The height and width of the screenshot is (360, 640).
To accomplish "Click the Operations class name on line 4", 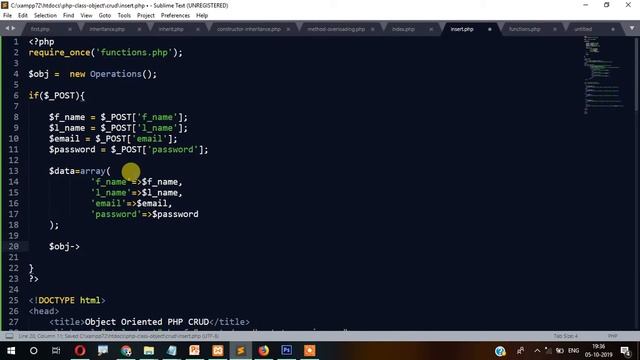I will pos(116,74).
